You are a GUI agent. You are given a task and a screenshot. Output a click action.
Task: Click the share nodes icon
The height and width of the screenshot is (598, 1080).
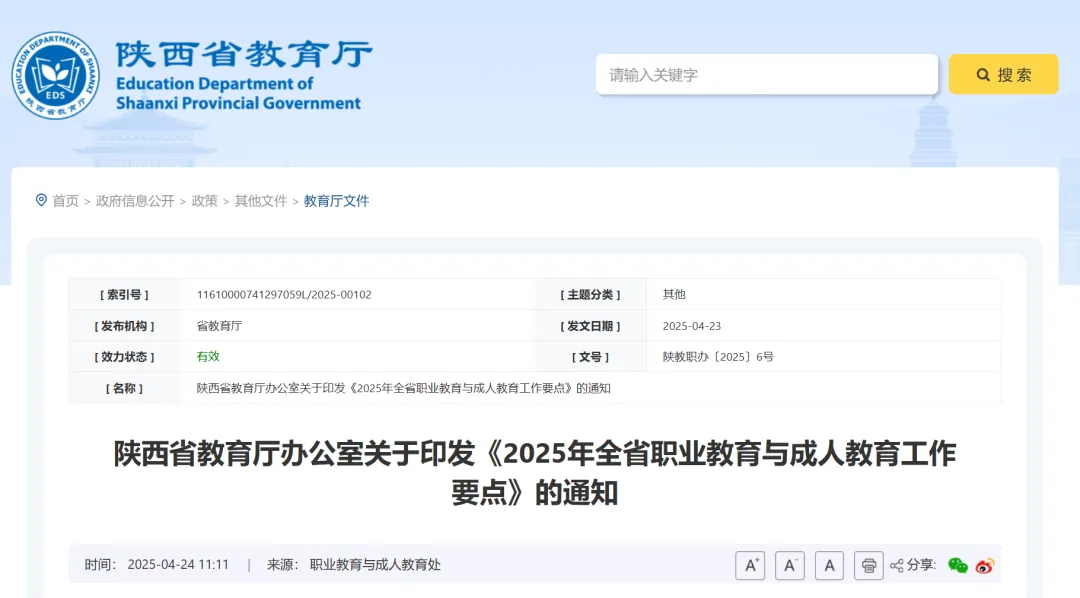[897, 566]
